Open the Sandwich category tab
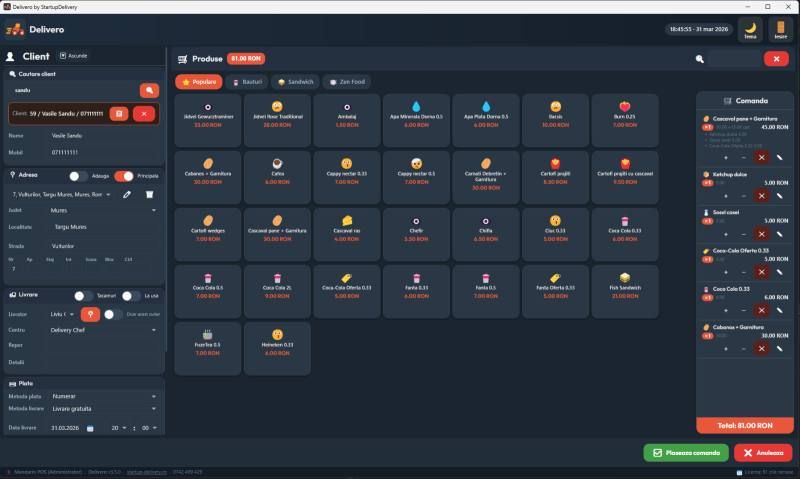 pyautogui.click(x=295, y=82)
